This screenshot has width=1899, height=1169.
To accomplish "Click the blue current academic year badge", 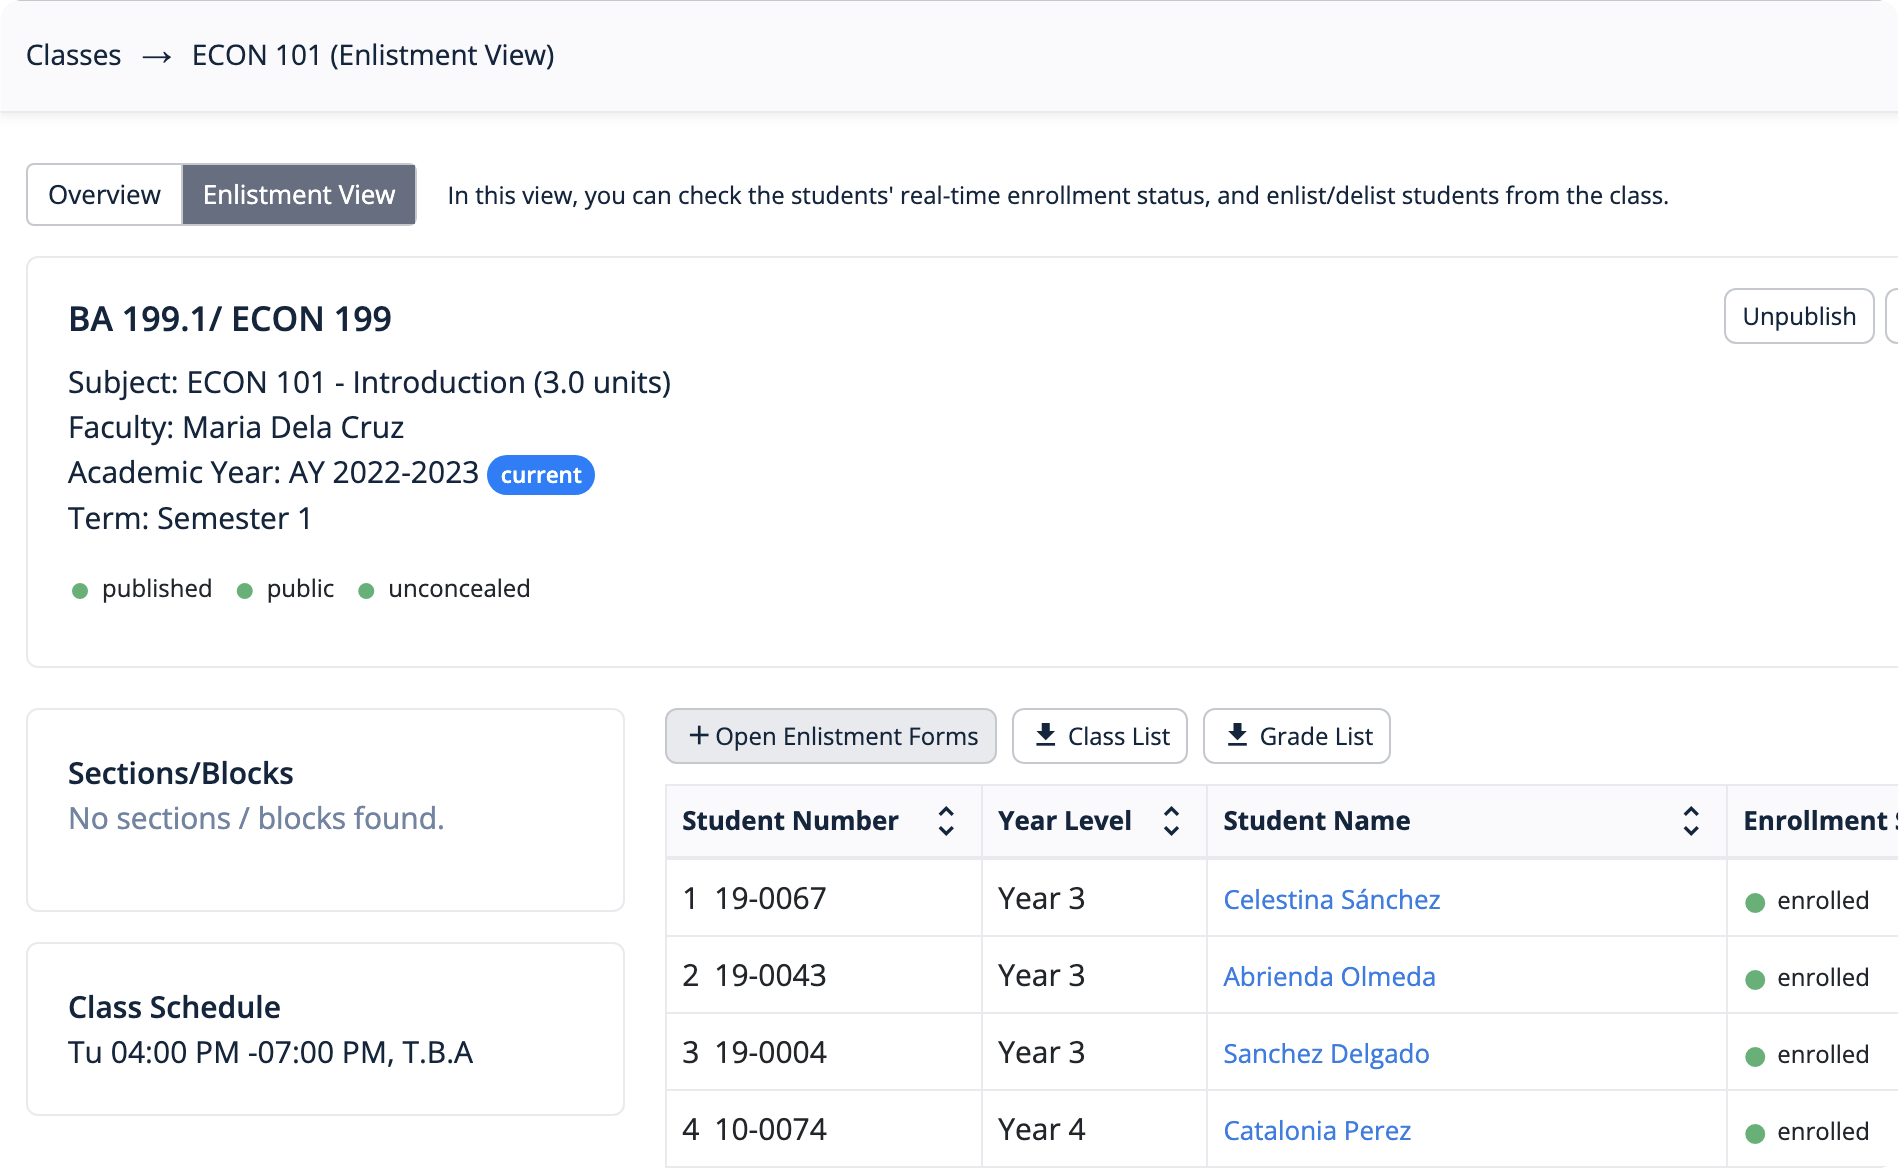I will (x=540, y=475).
